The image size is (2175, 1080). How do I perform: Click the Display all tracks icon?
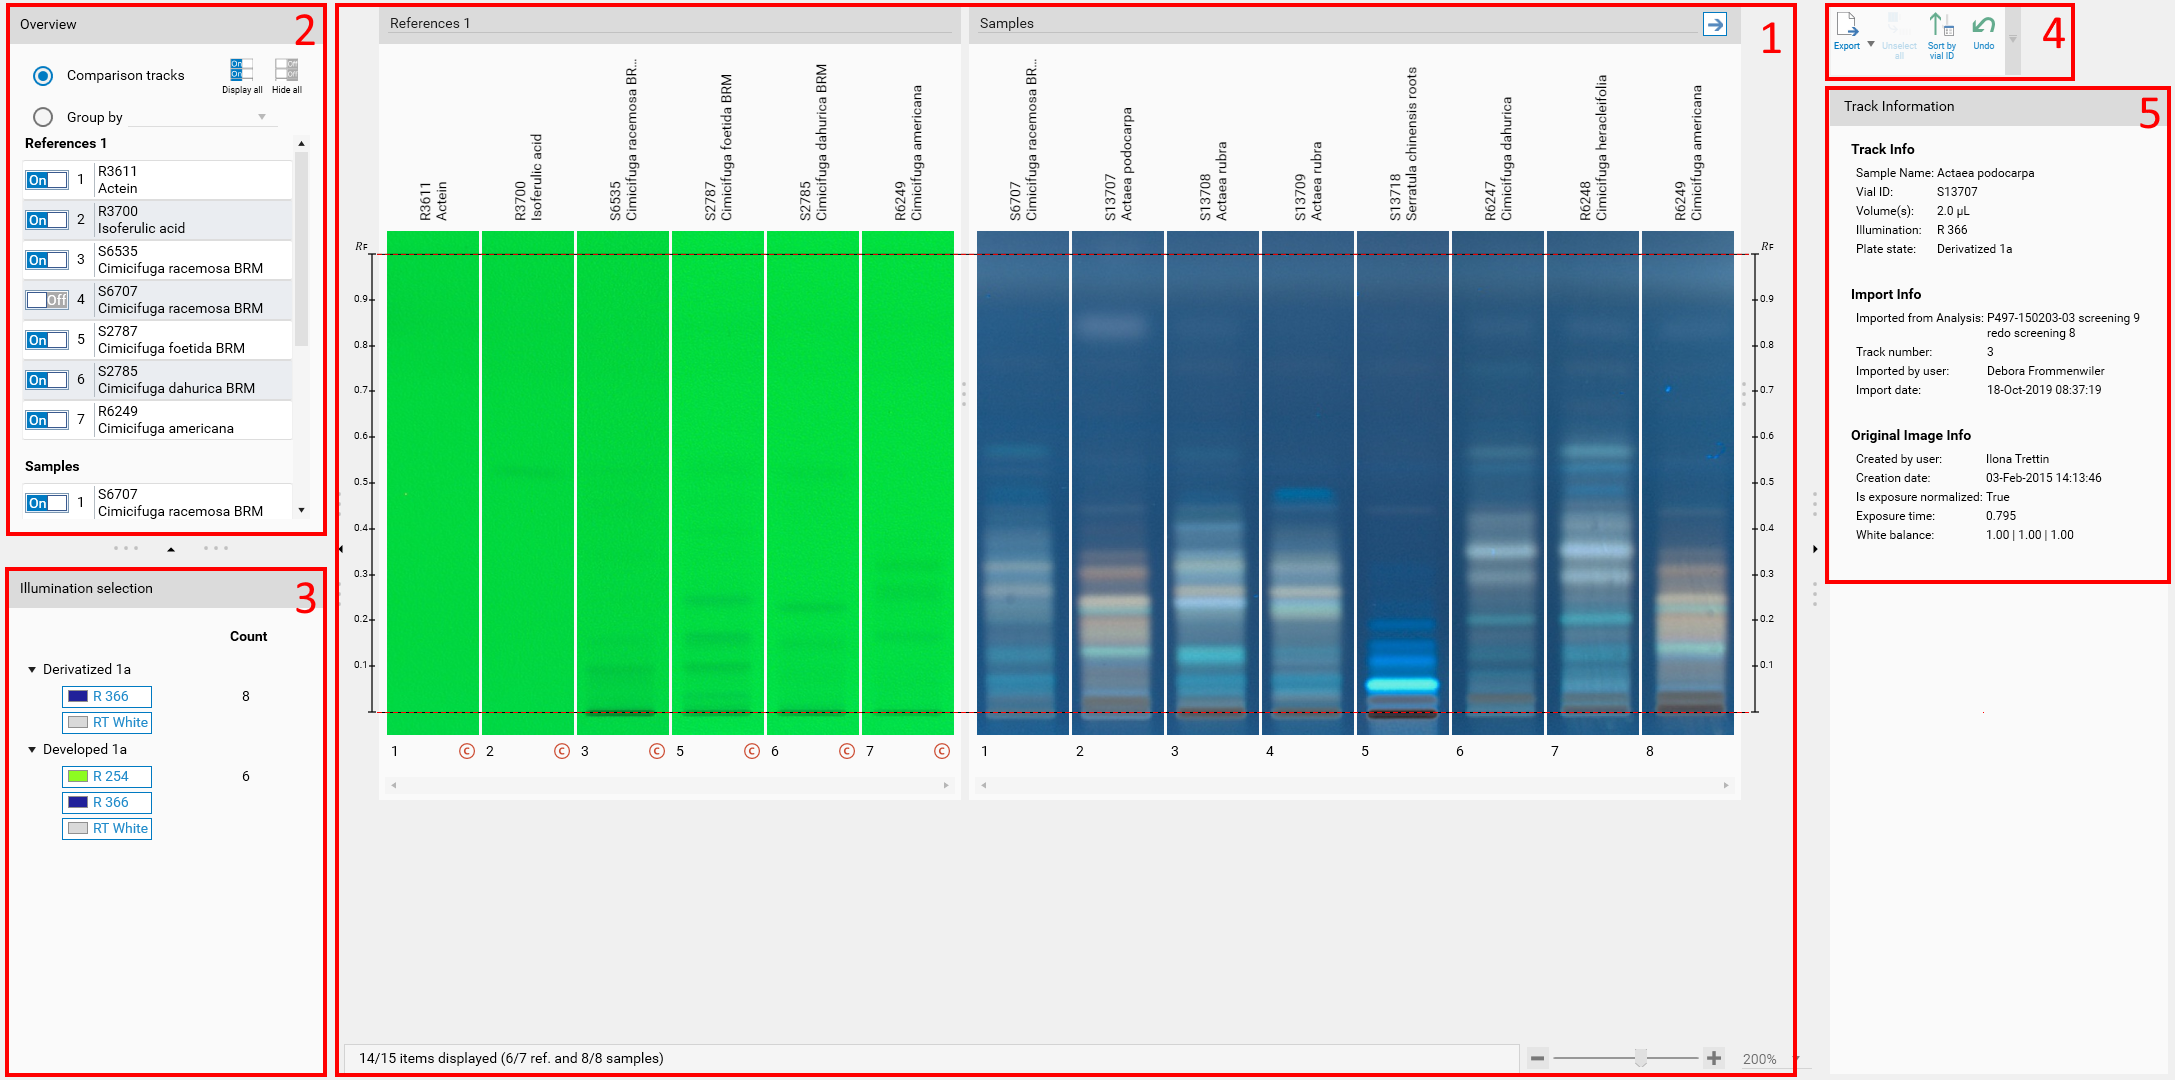[241, 70]
